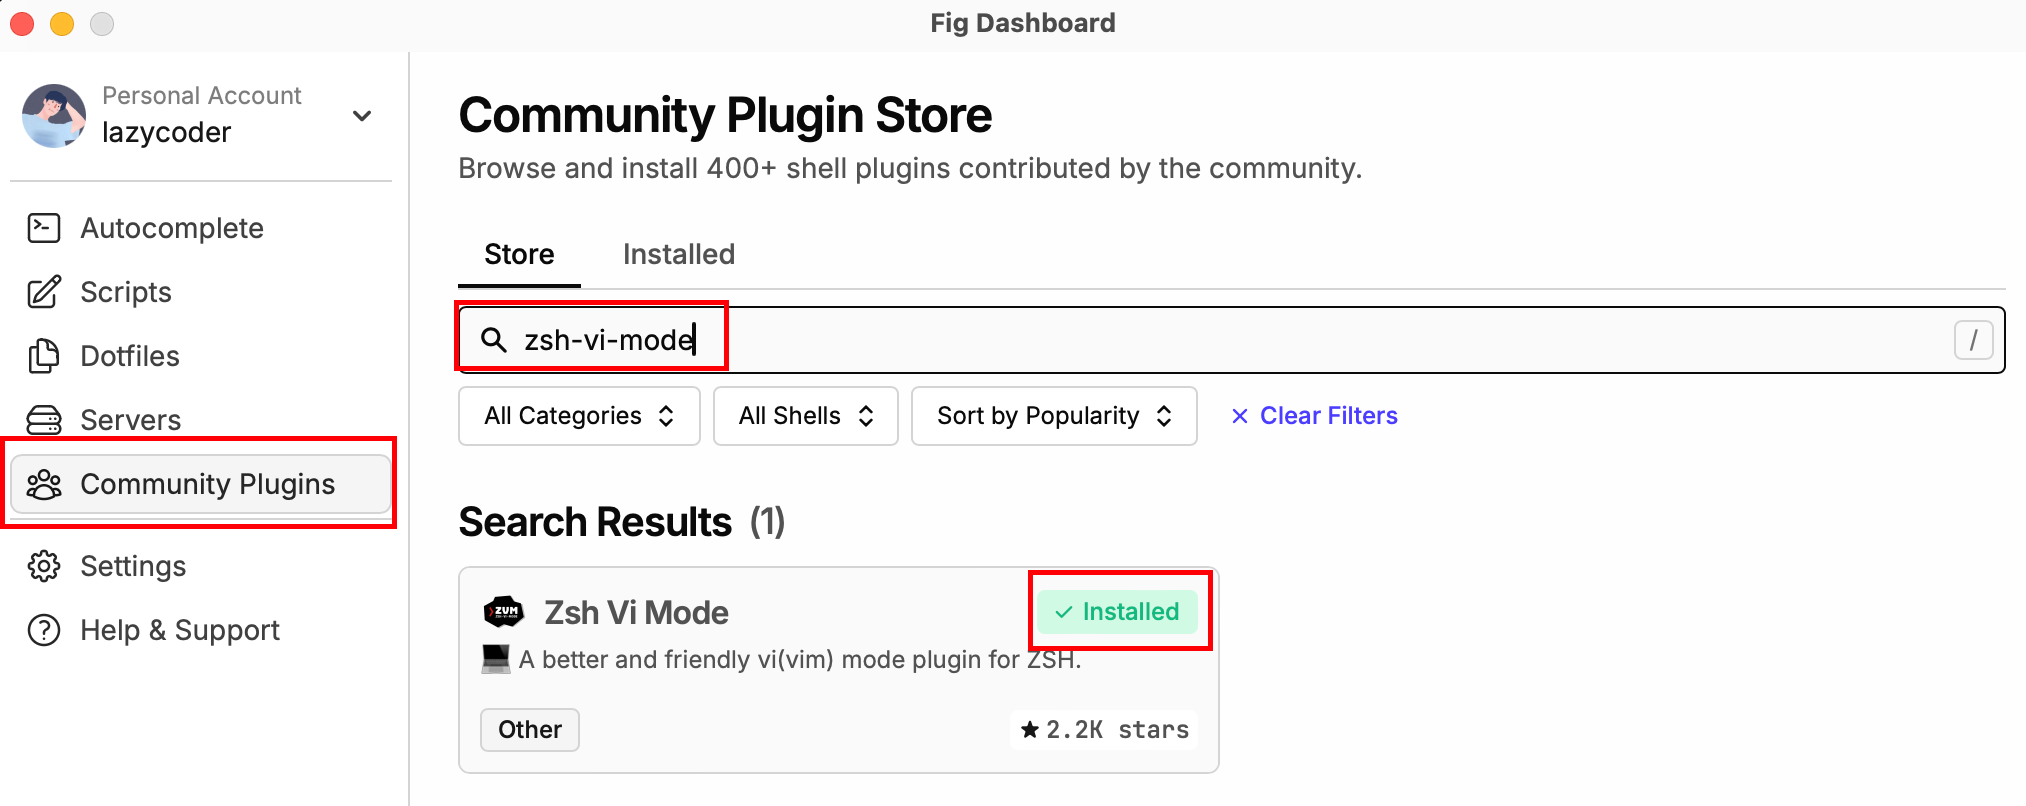Click the Help & Support question icon

tap(44, 630)
